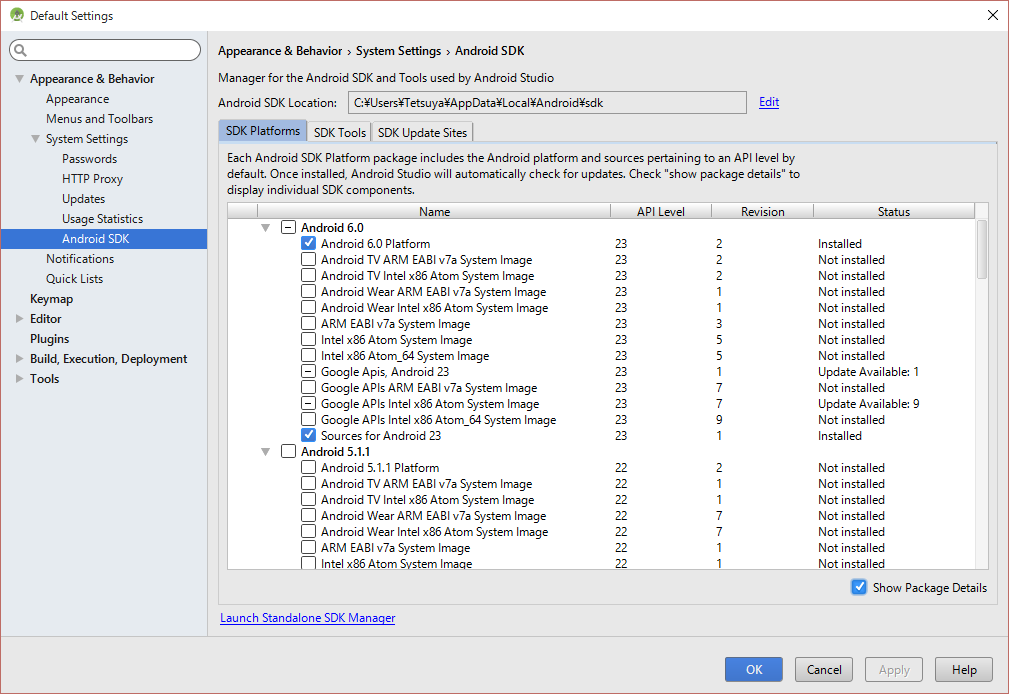
Task: Open Appearance settings page
Action: pyautogui.click(x=77, y=98)
